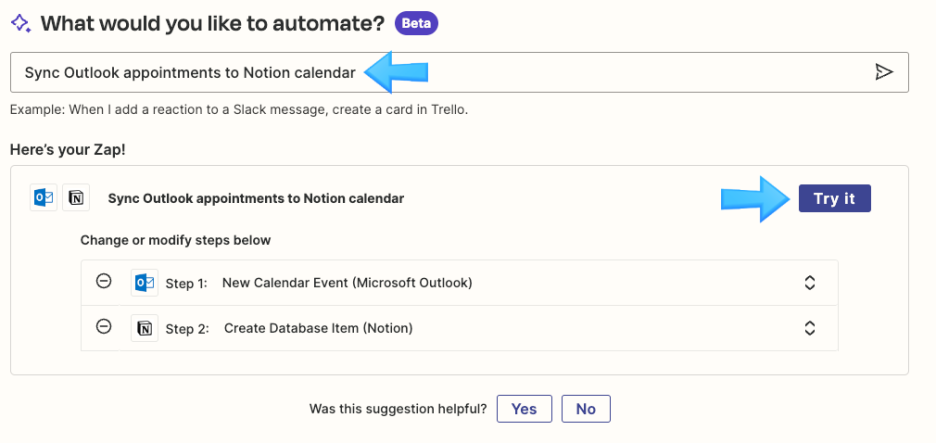Click the Beta badge

[416, 24]
